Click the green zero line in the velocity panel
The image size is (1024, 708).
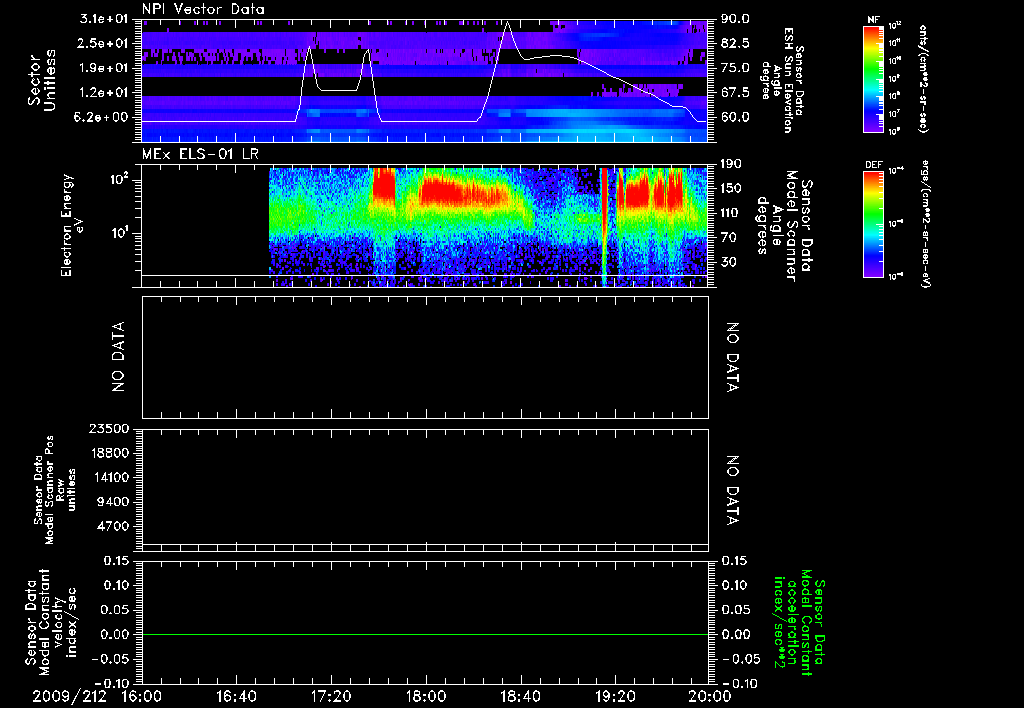(425, 634)
